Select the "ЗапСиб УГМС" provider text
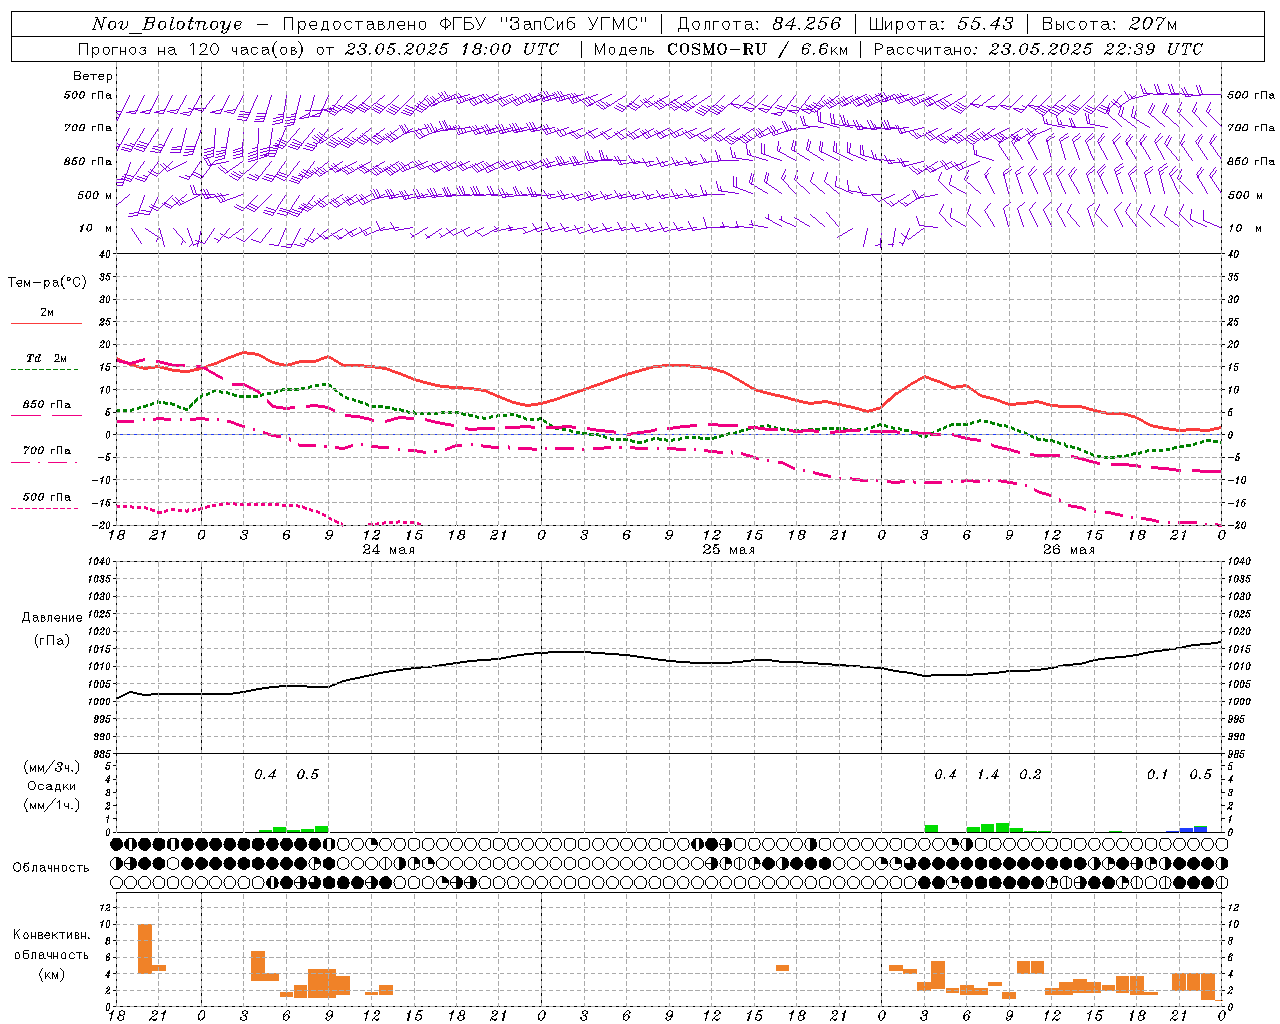 [573, 24]
